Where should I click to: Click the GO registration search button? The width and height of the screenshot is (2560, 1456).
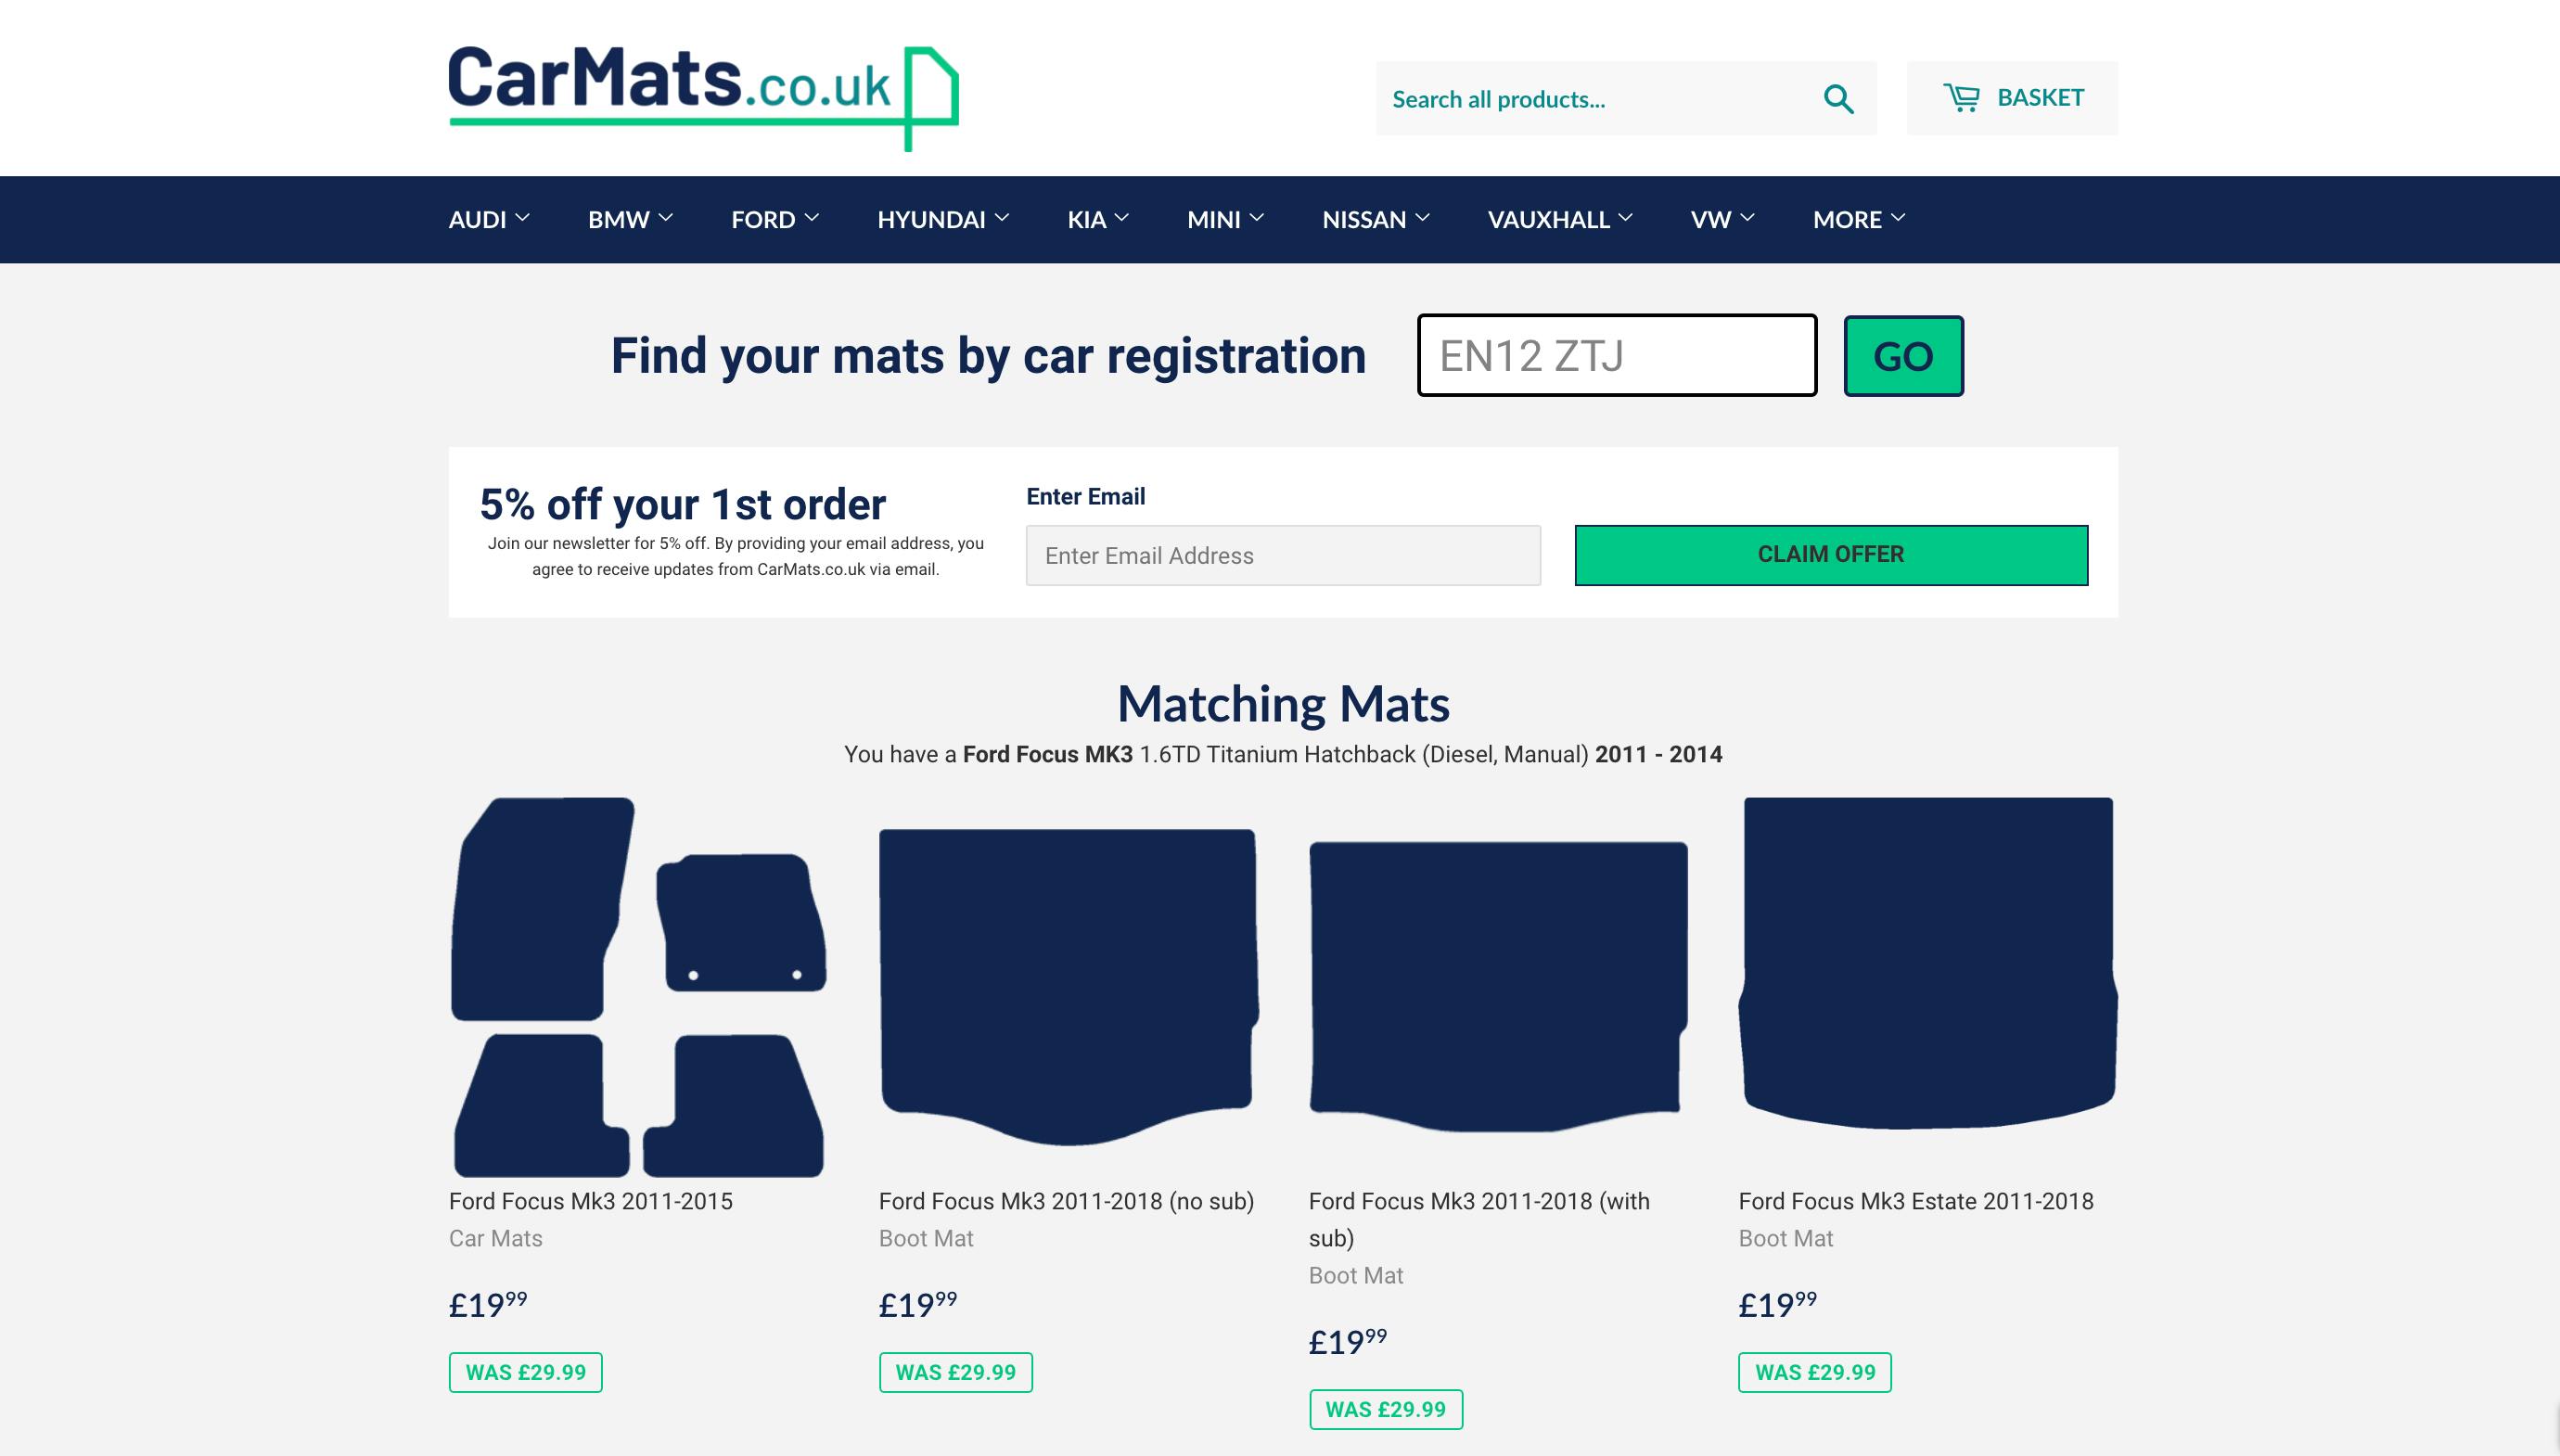click(1903, 355)
